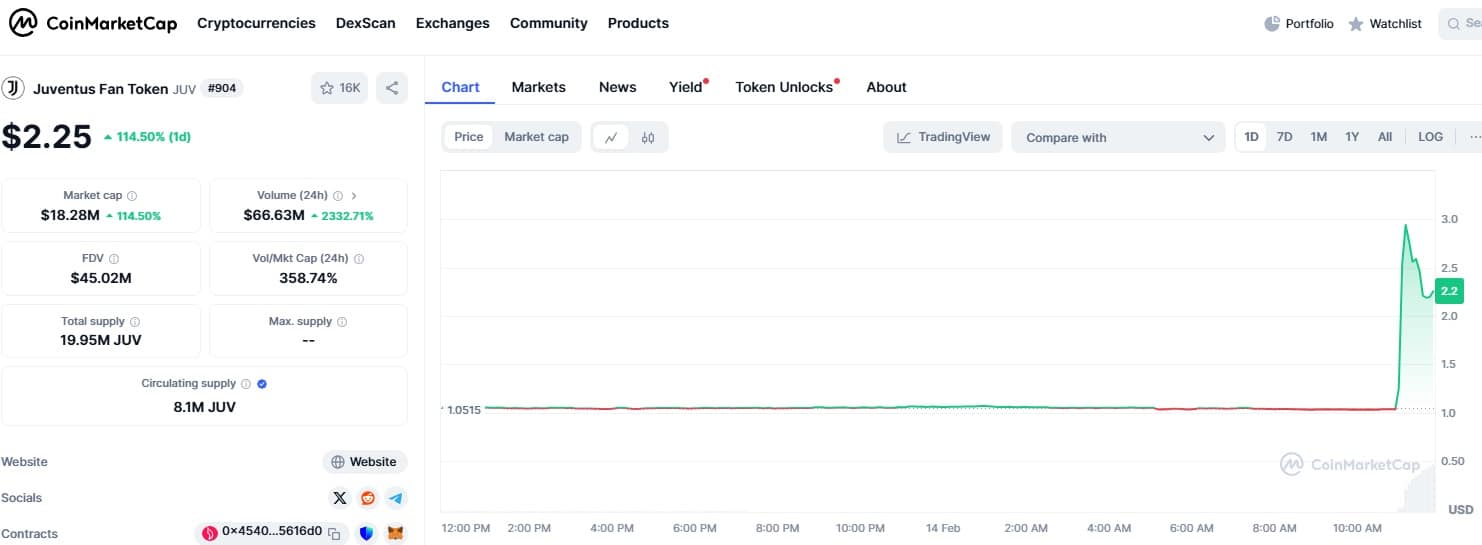
Task: Select the Market cap chart toggle
Action: click(x=536, y=137)
